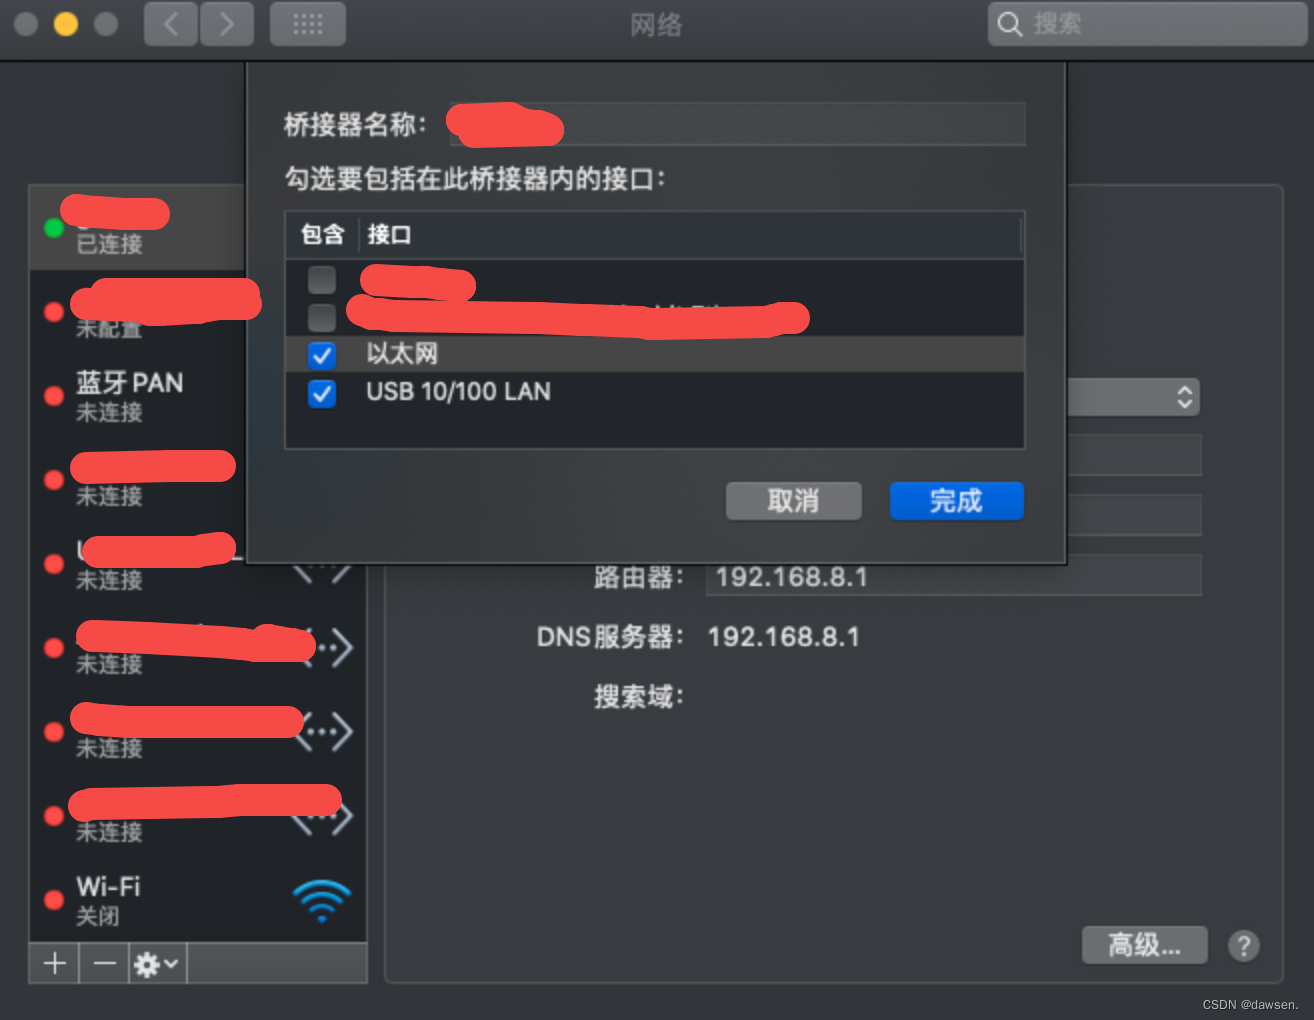Click the 桥接器名称 text field
Viewport: 1314px width, 1020px height.
pyautogui.click(x=737, y=124)
